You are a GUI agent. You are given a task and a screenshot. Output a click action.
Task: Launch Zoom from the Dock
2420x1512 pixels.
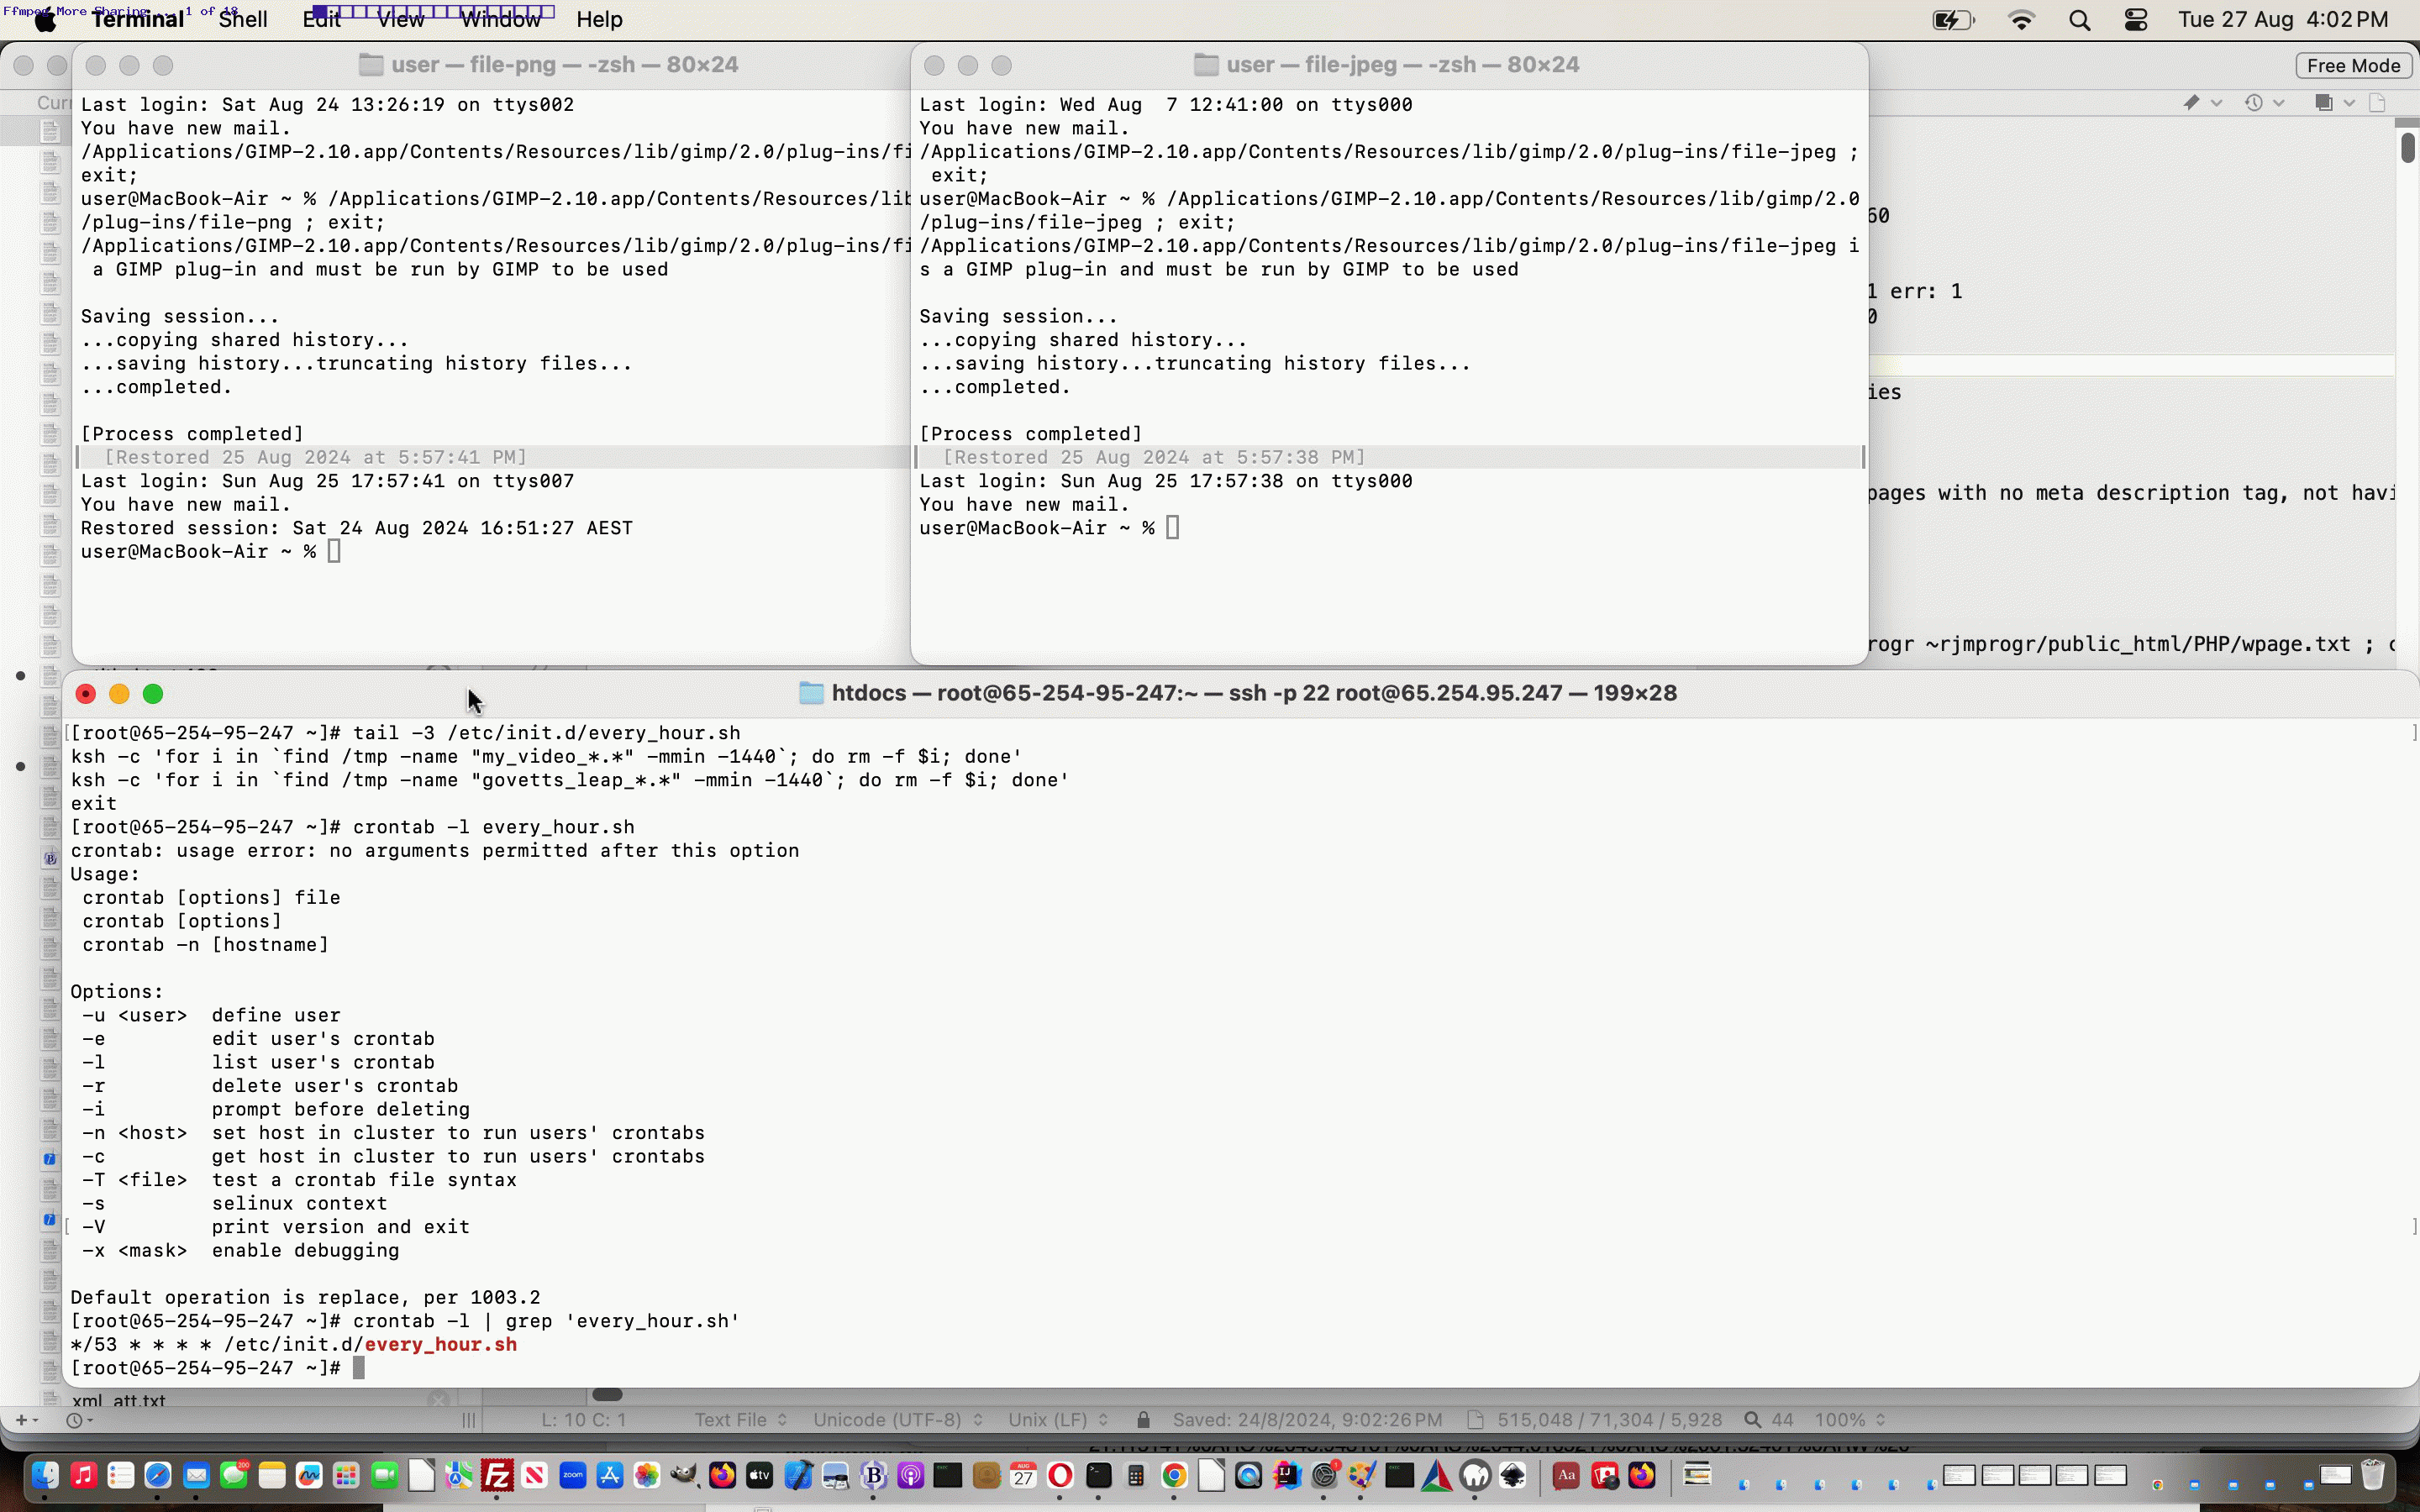[x=572, y=1476]
